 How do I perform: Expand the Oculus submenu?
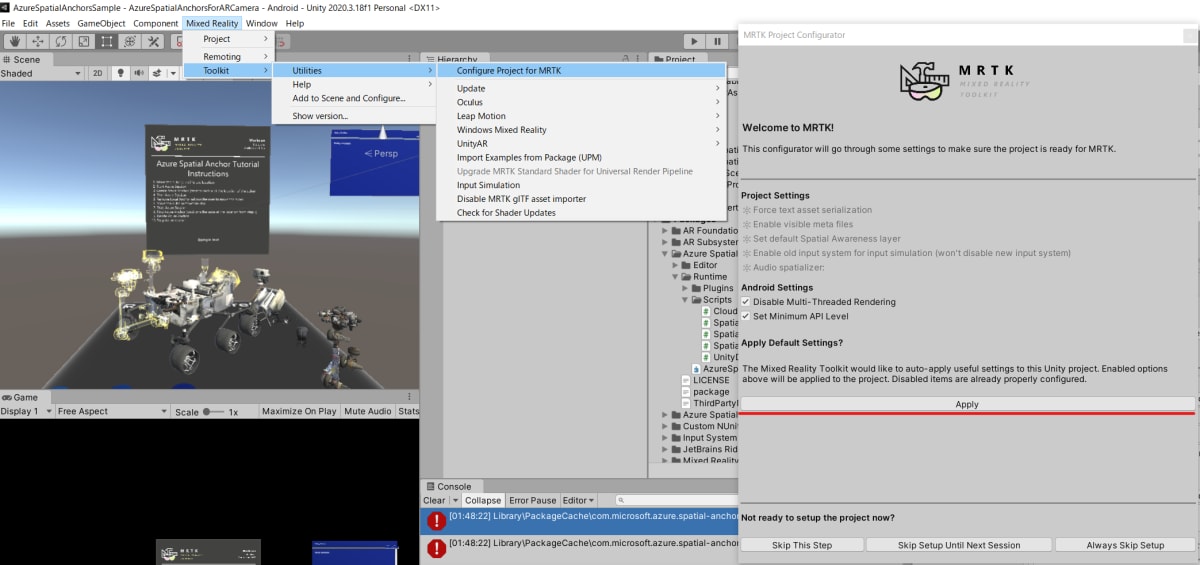(x=581, y=102)
